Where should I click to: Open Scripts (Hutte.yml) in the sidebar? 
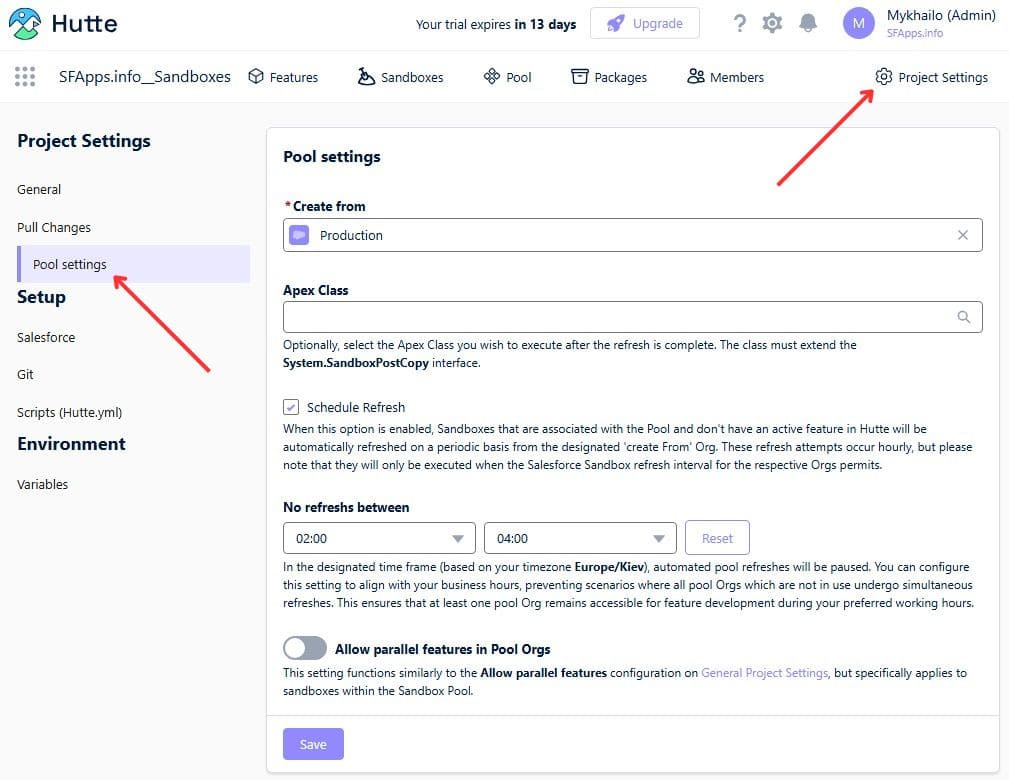(69, 412)
